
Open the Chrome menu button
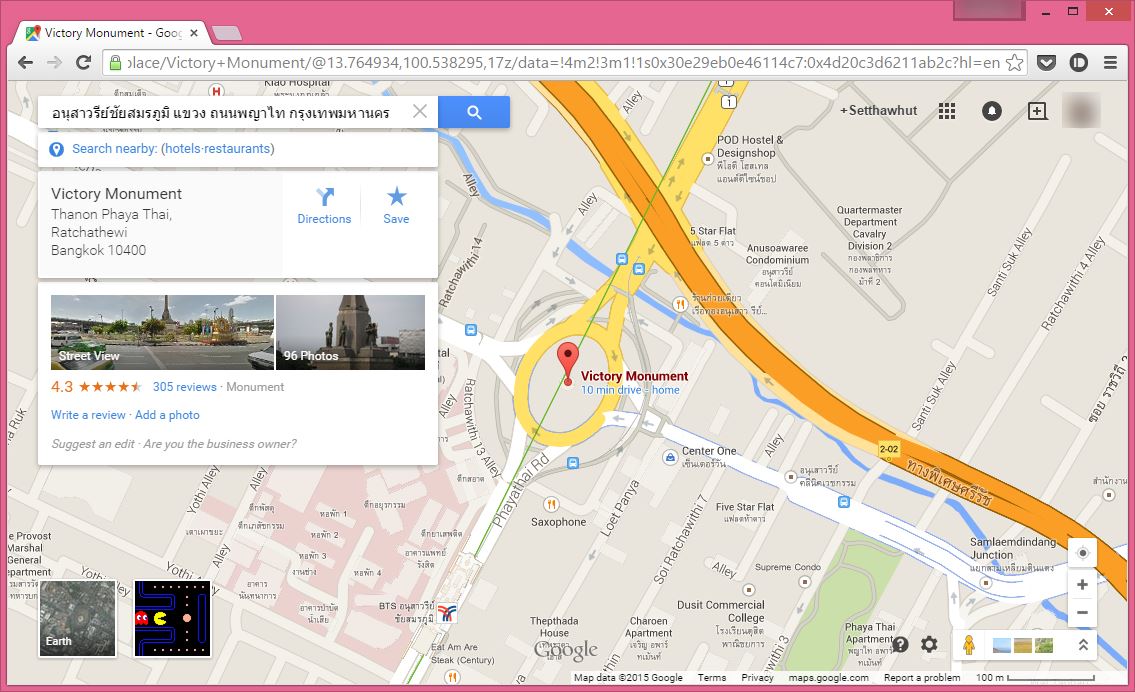pos(1110,62)
